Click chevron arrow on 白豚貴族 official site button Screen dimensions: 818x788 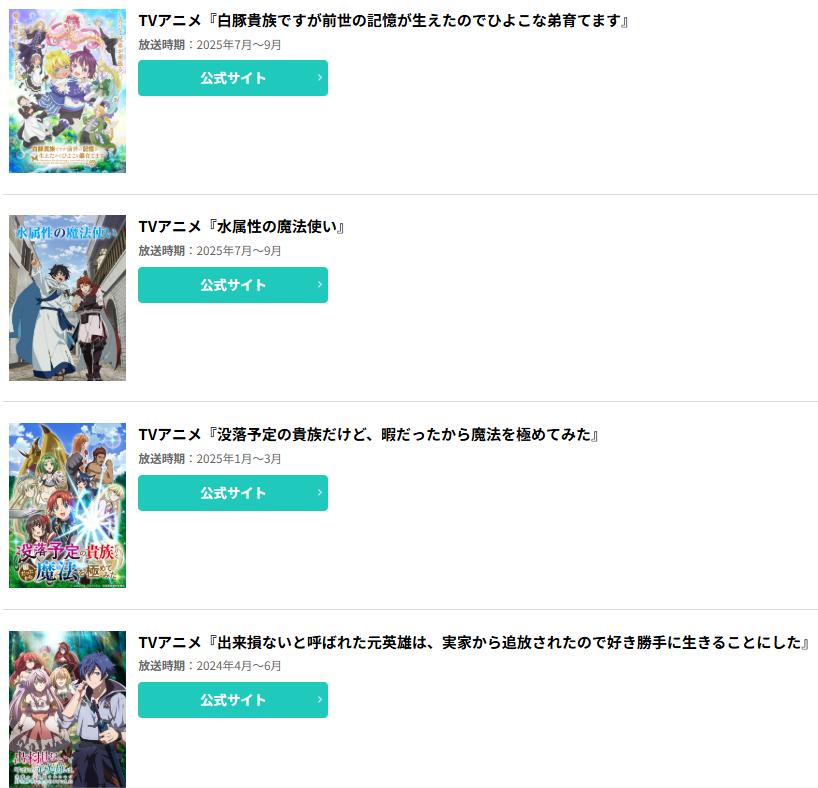(x=319, y=78)
